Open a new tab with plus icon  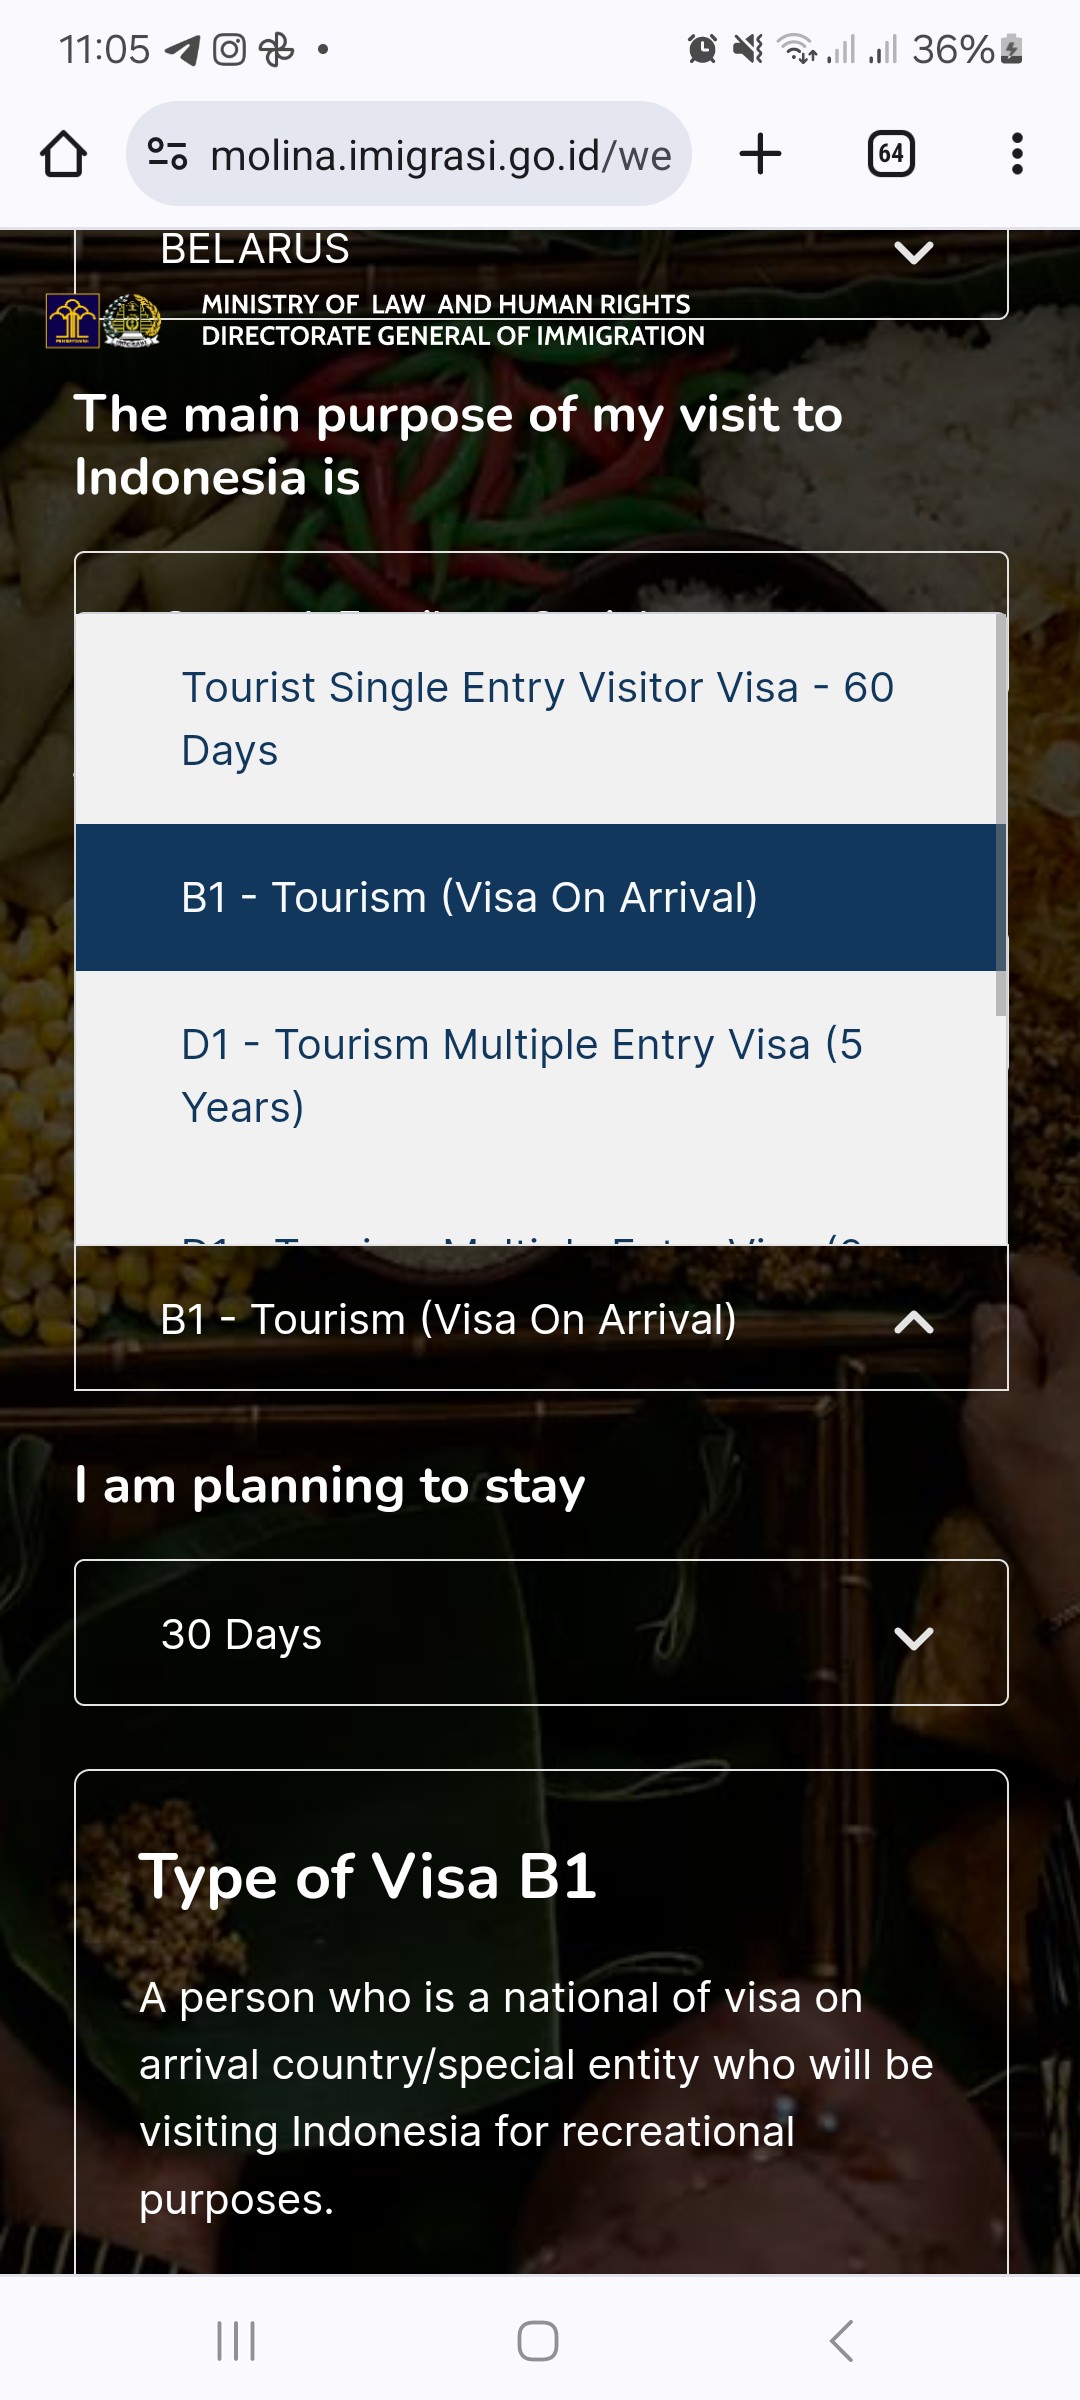point(760,154)
